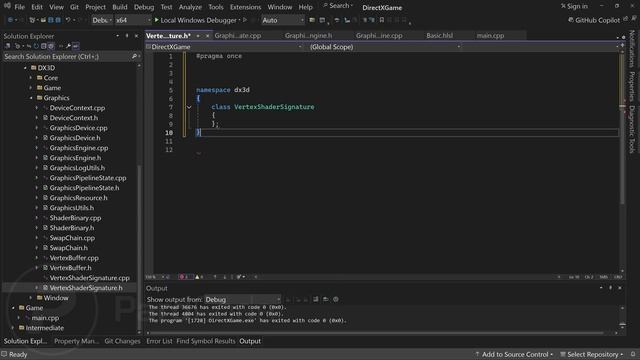Image resolution: width=640 pixels, height=360 pixels.
Task: Open the Build menu
Action: click(120, 7)
